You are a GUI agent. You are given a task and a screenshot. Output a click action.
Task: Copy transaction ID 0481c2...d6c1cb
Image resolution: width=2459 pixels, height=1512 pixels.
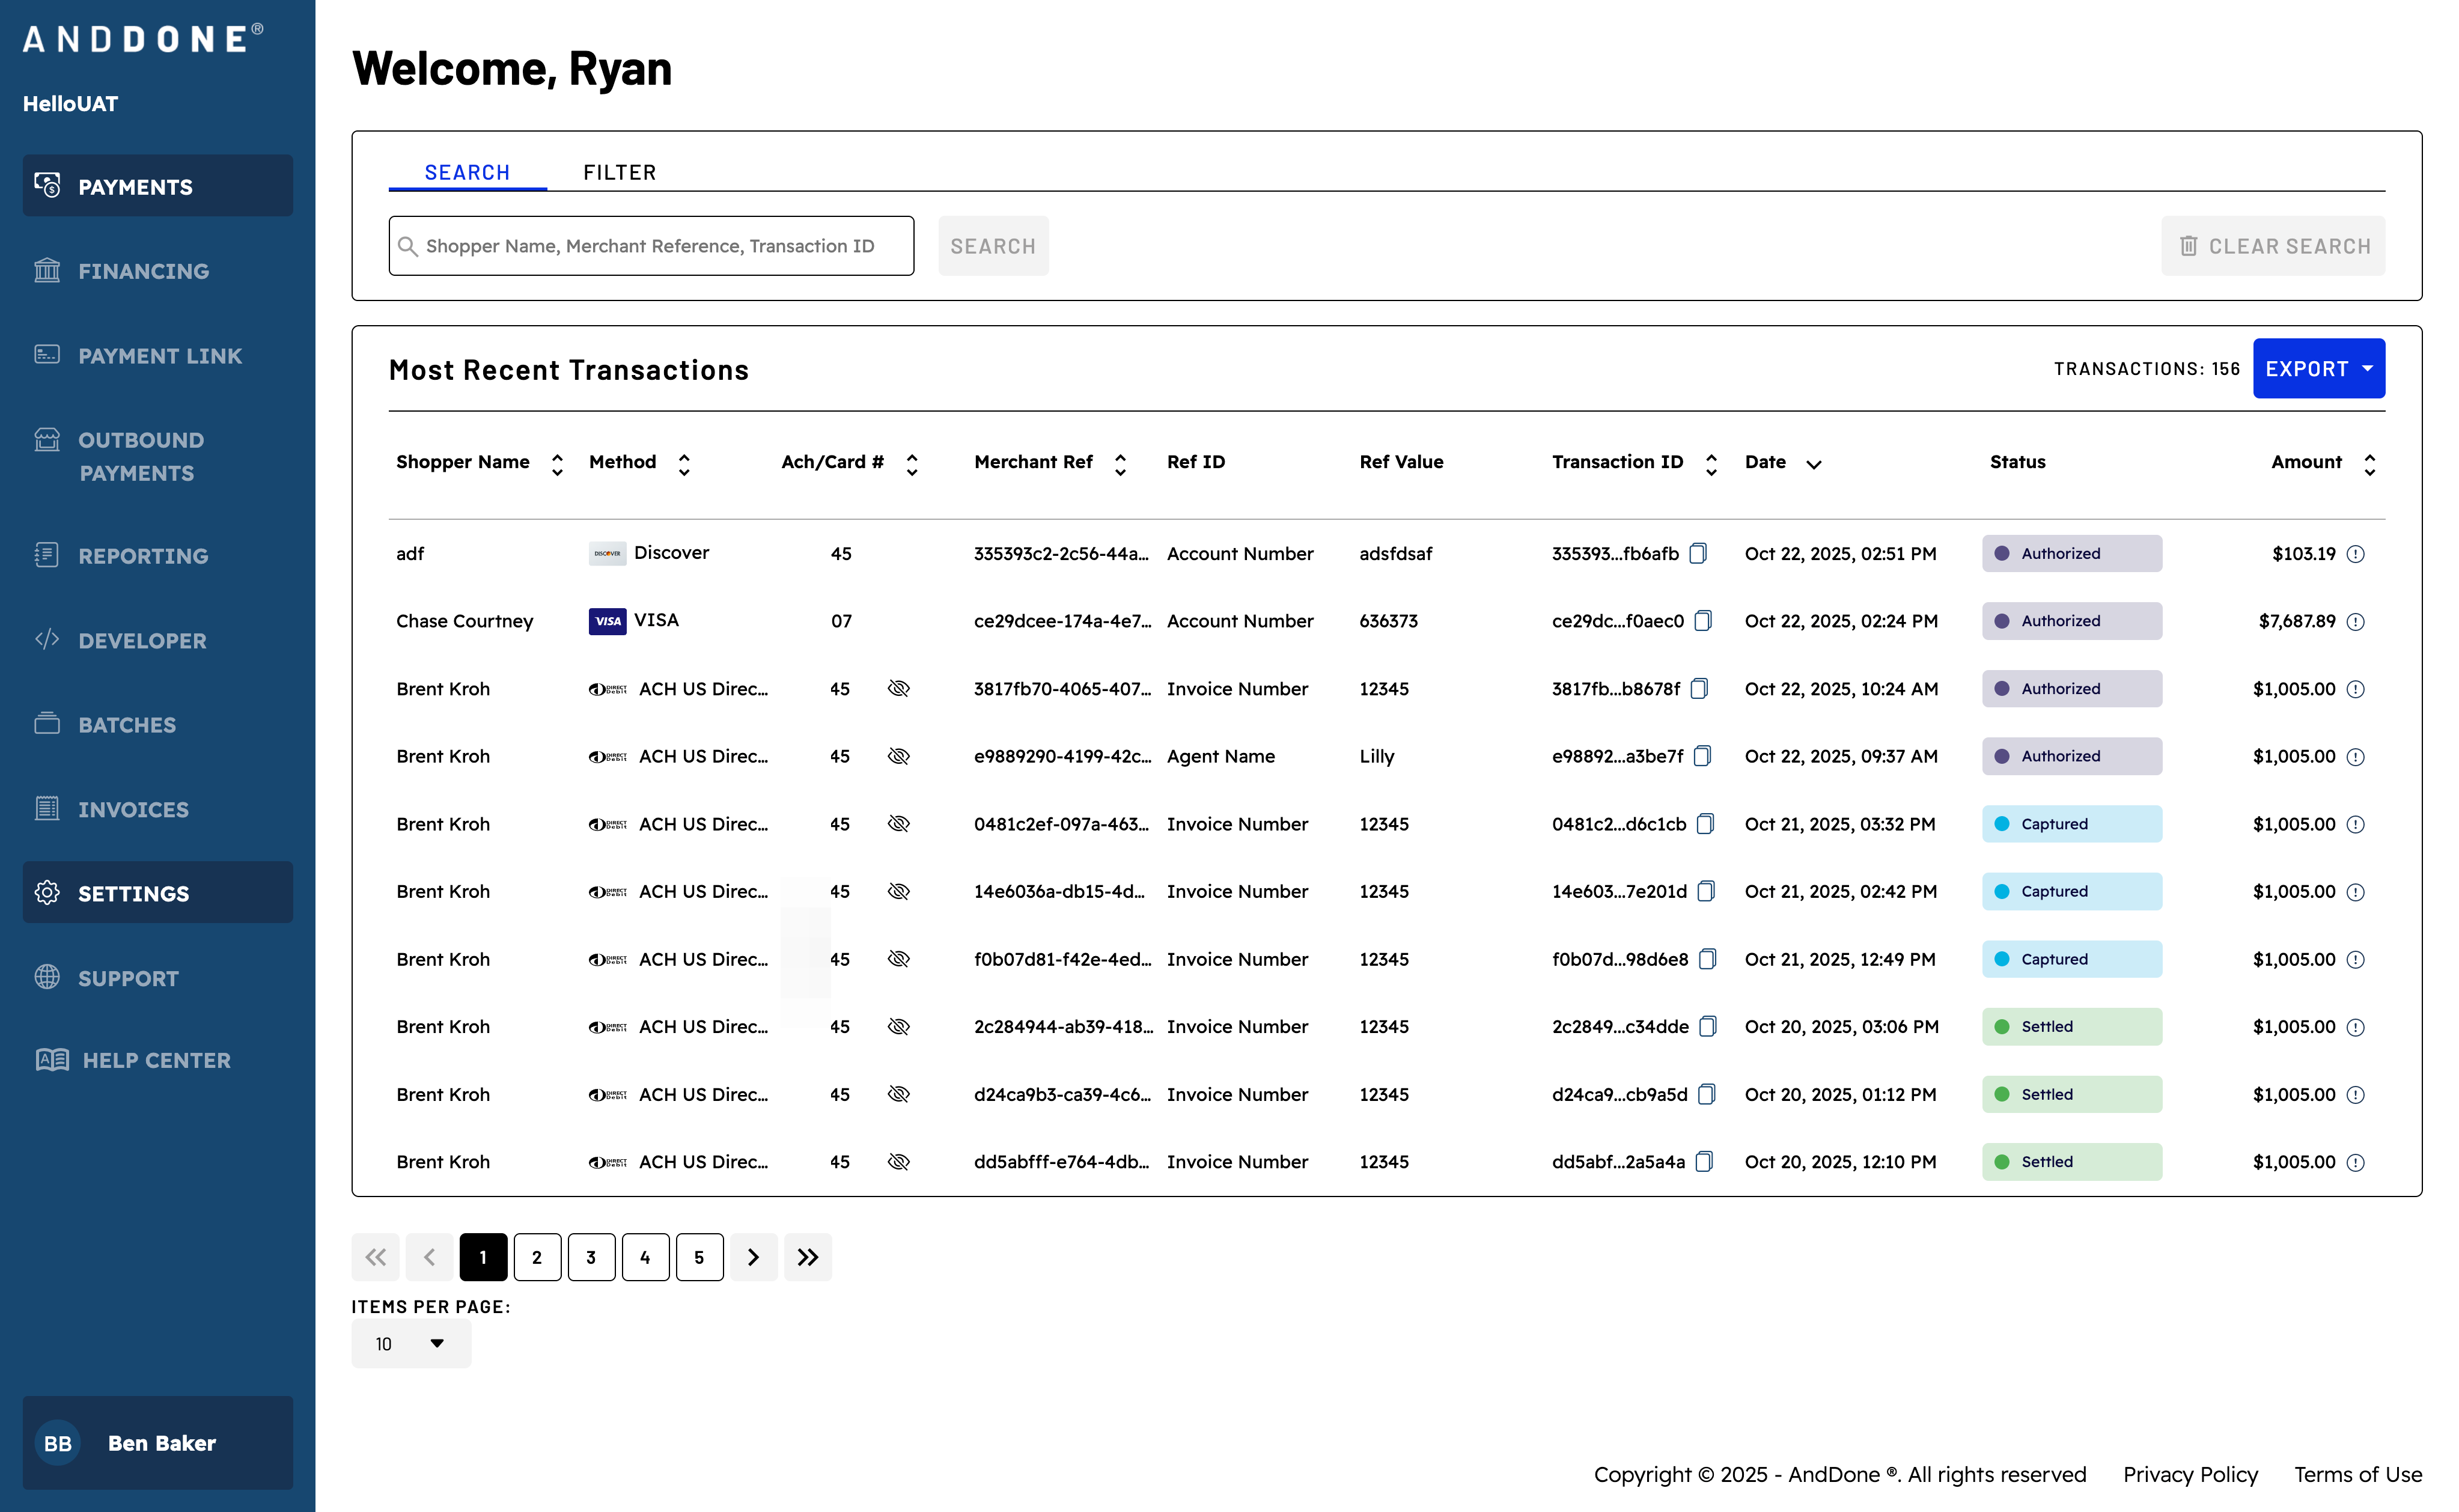1705,824
